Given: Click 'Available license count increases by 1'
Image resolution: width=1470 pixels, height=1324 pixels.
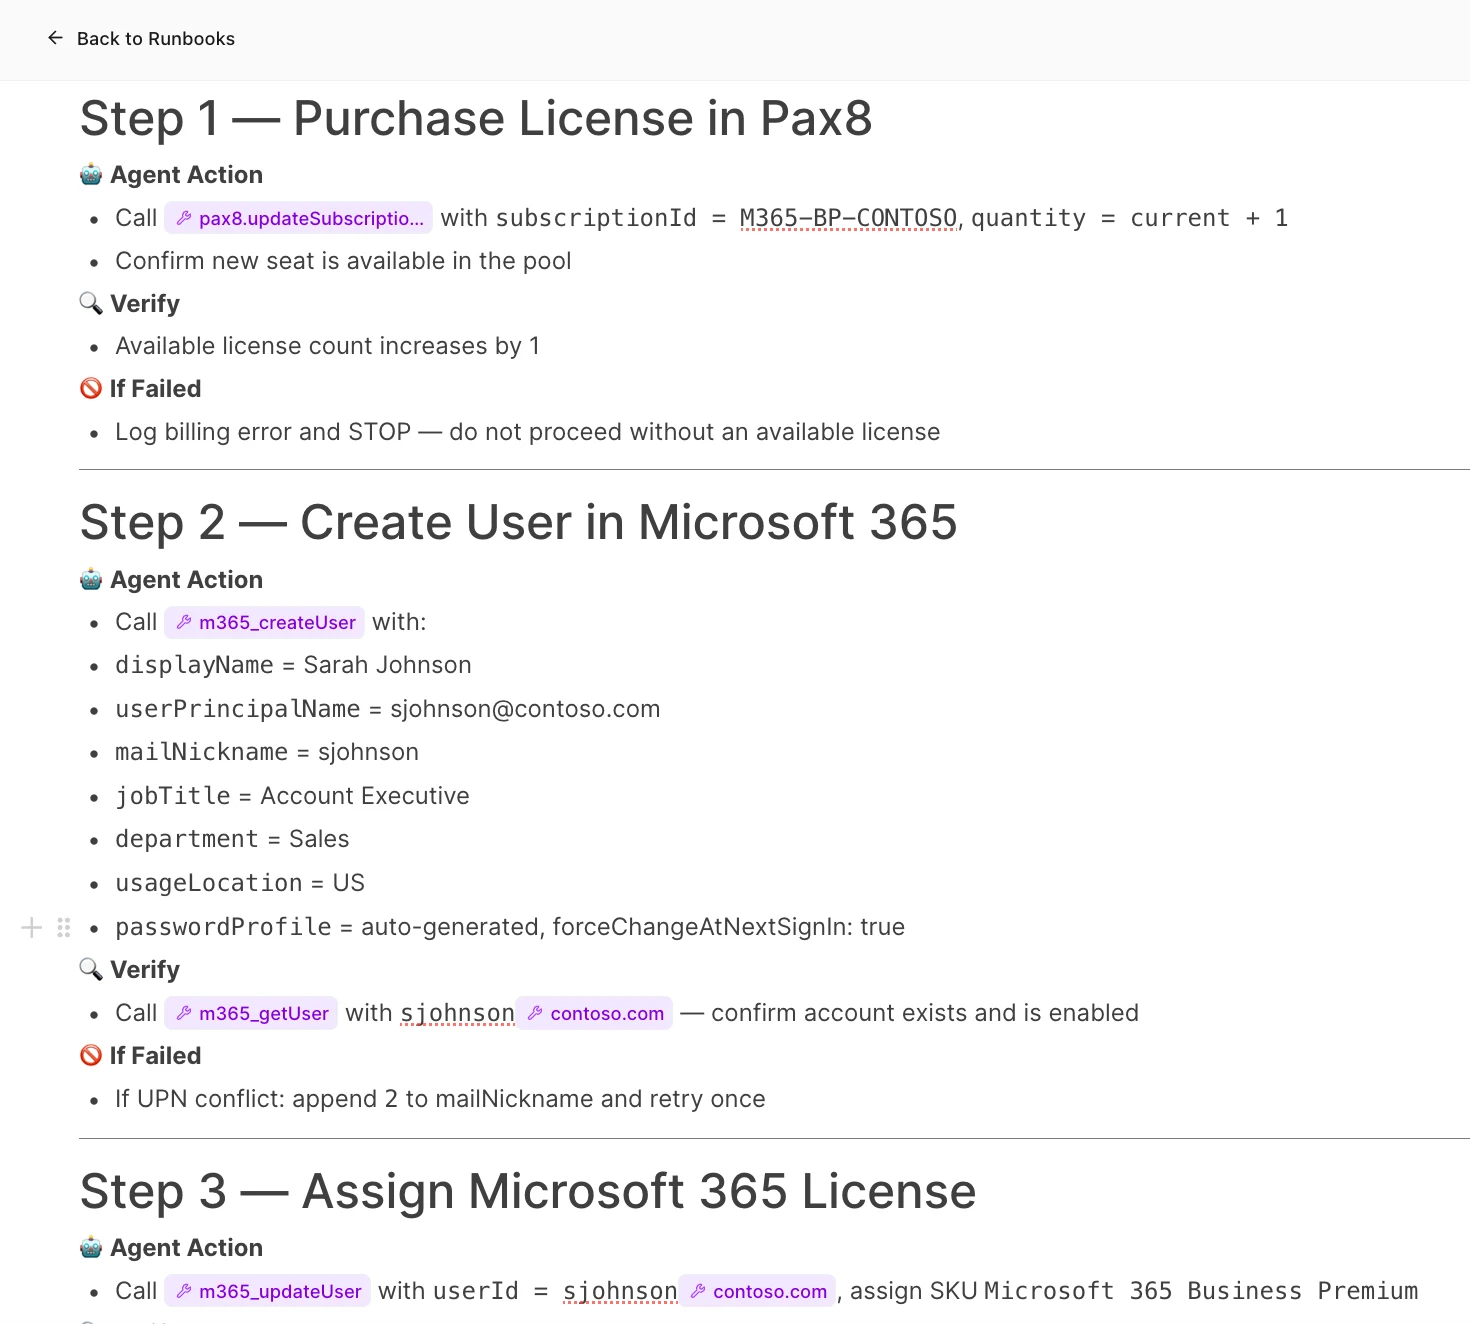Looking at the screenshot, I should 327,346.
